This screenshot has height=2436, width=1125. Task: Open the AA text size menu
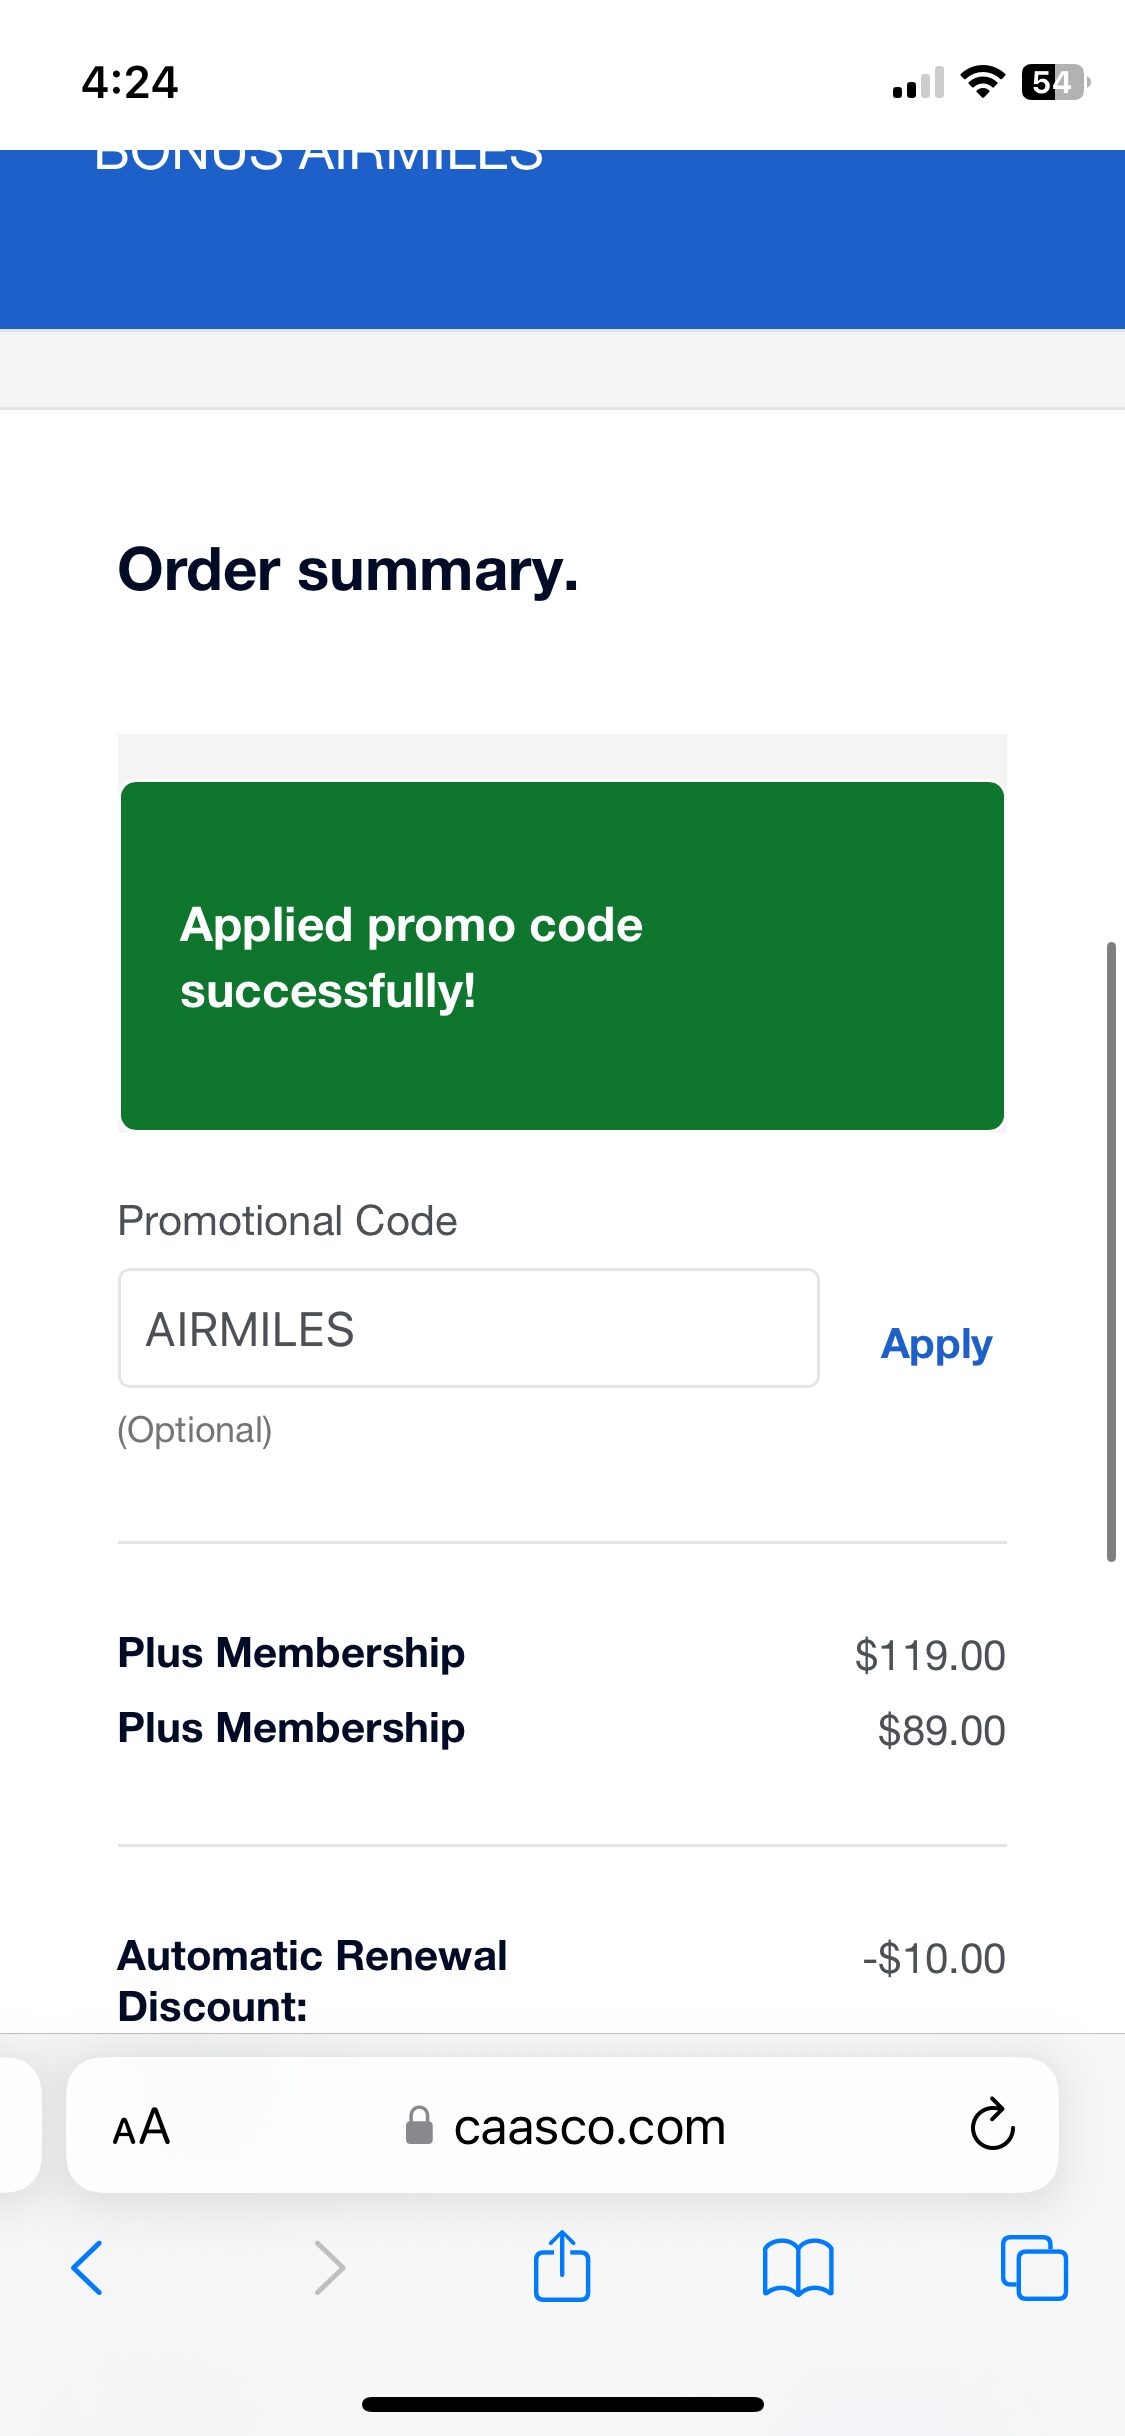coord(141,2126)
